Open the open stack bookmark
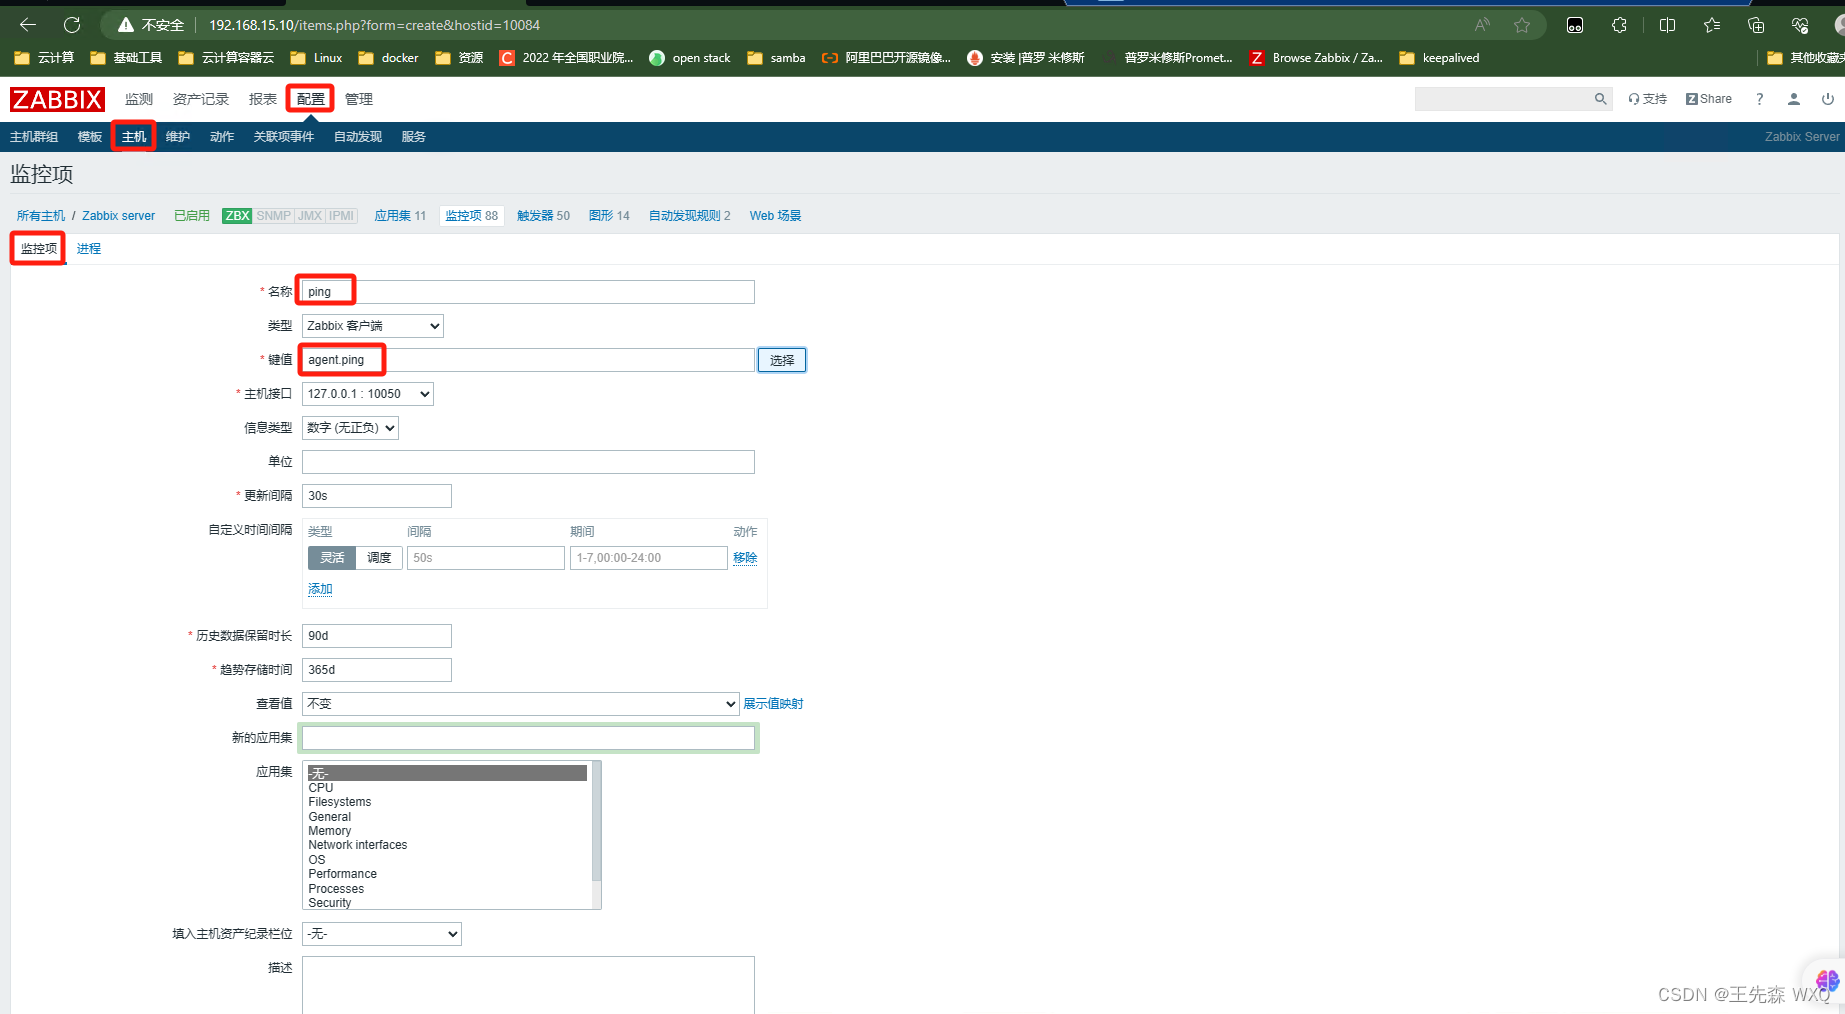This screenshot has height=1014, width=1845. 690,58
